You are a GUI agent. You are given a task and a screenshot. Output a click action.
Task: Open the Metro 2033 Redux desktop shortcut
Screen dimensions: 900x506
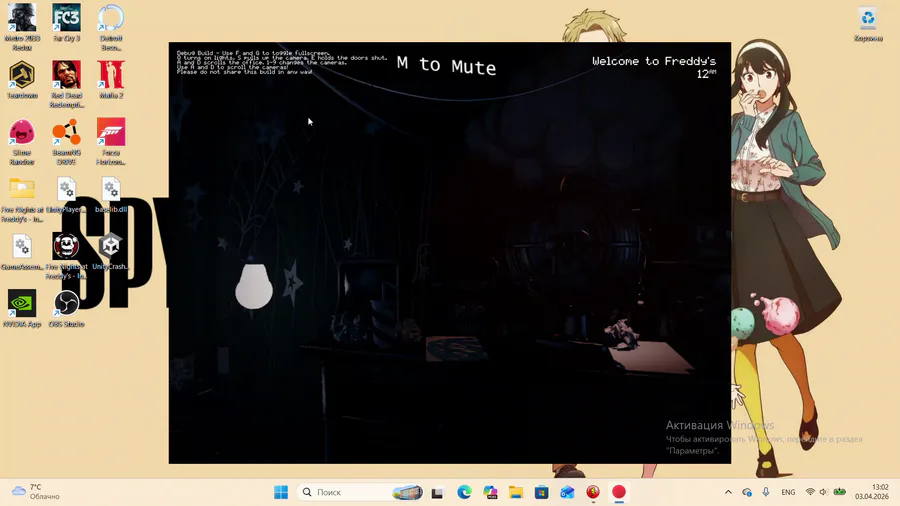[x=22, y=26]
